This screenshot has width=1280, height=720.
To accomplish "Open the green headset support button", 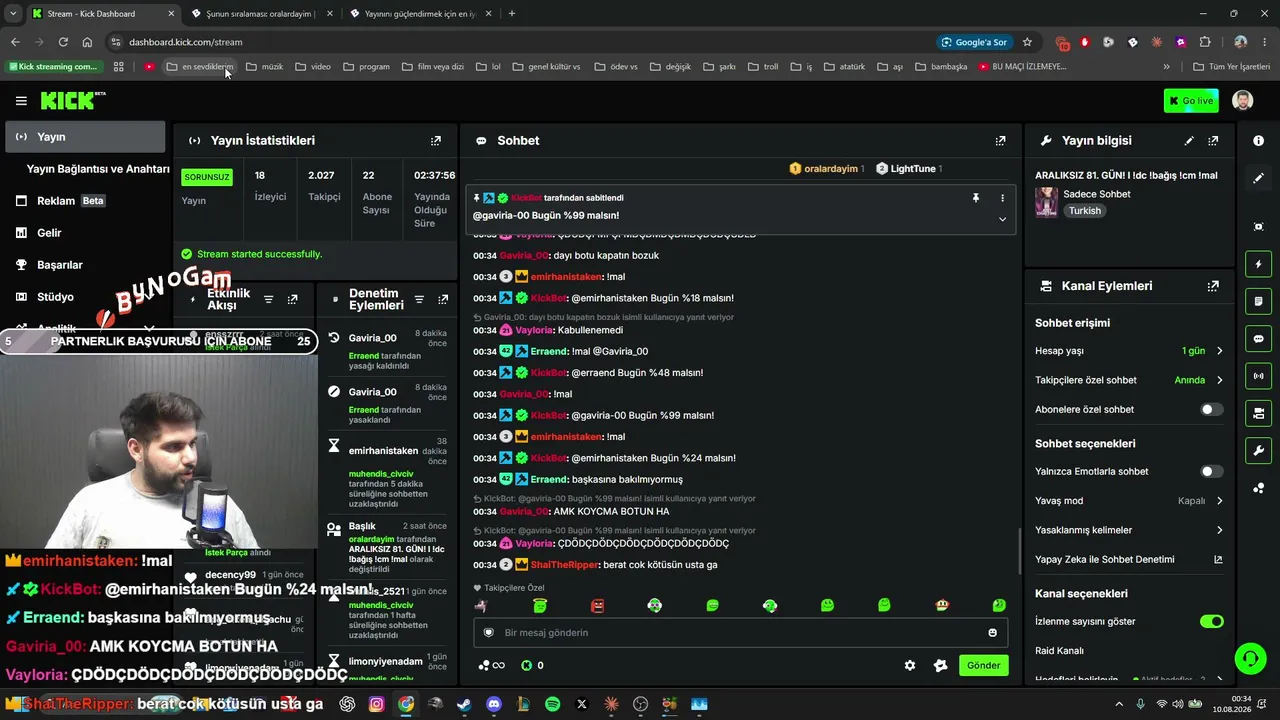I will (x=1250, y=658).
